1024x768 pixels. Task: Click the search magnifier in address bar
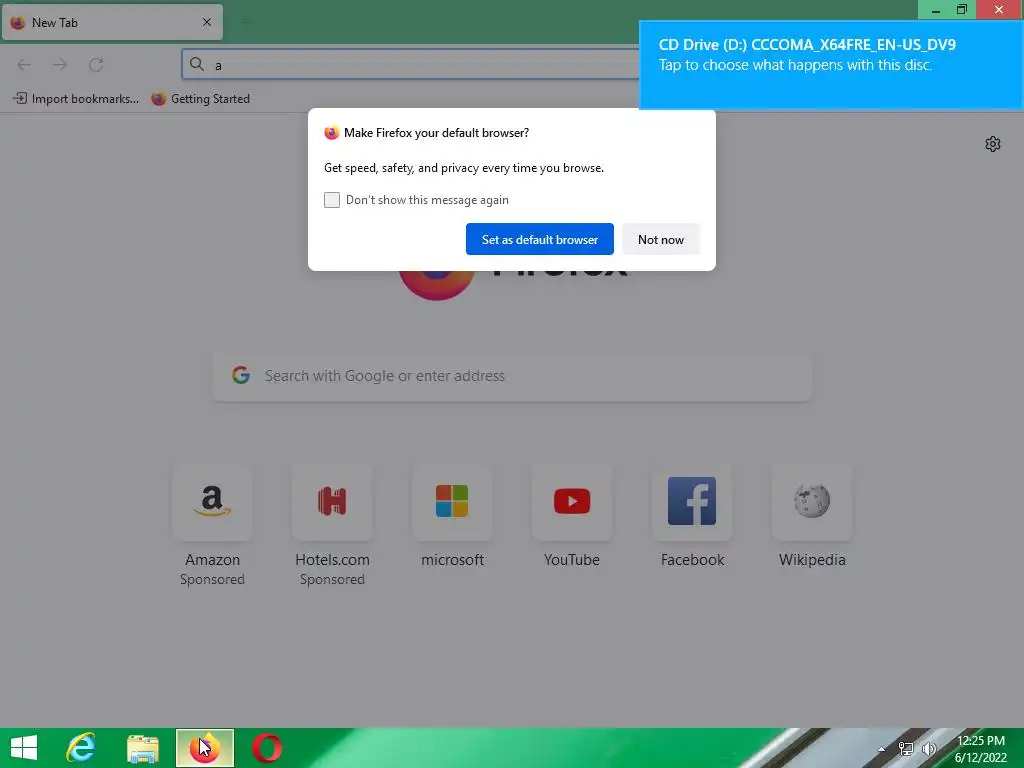click(x=197, y=64)
